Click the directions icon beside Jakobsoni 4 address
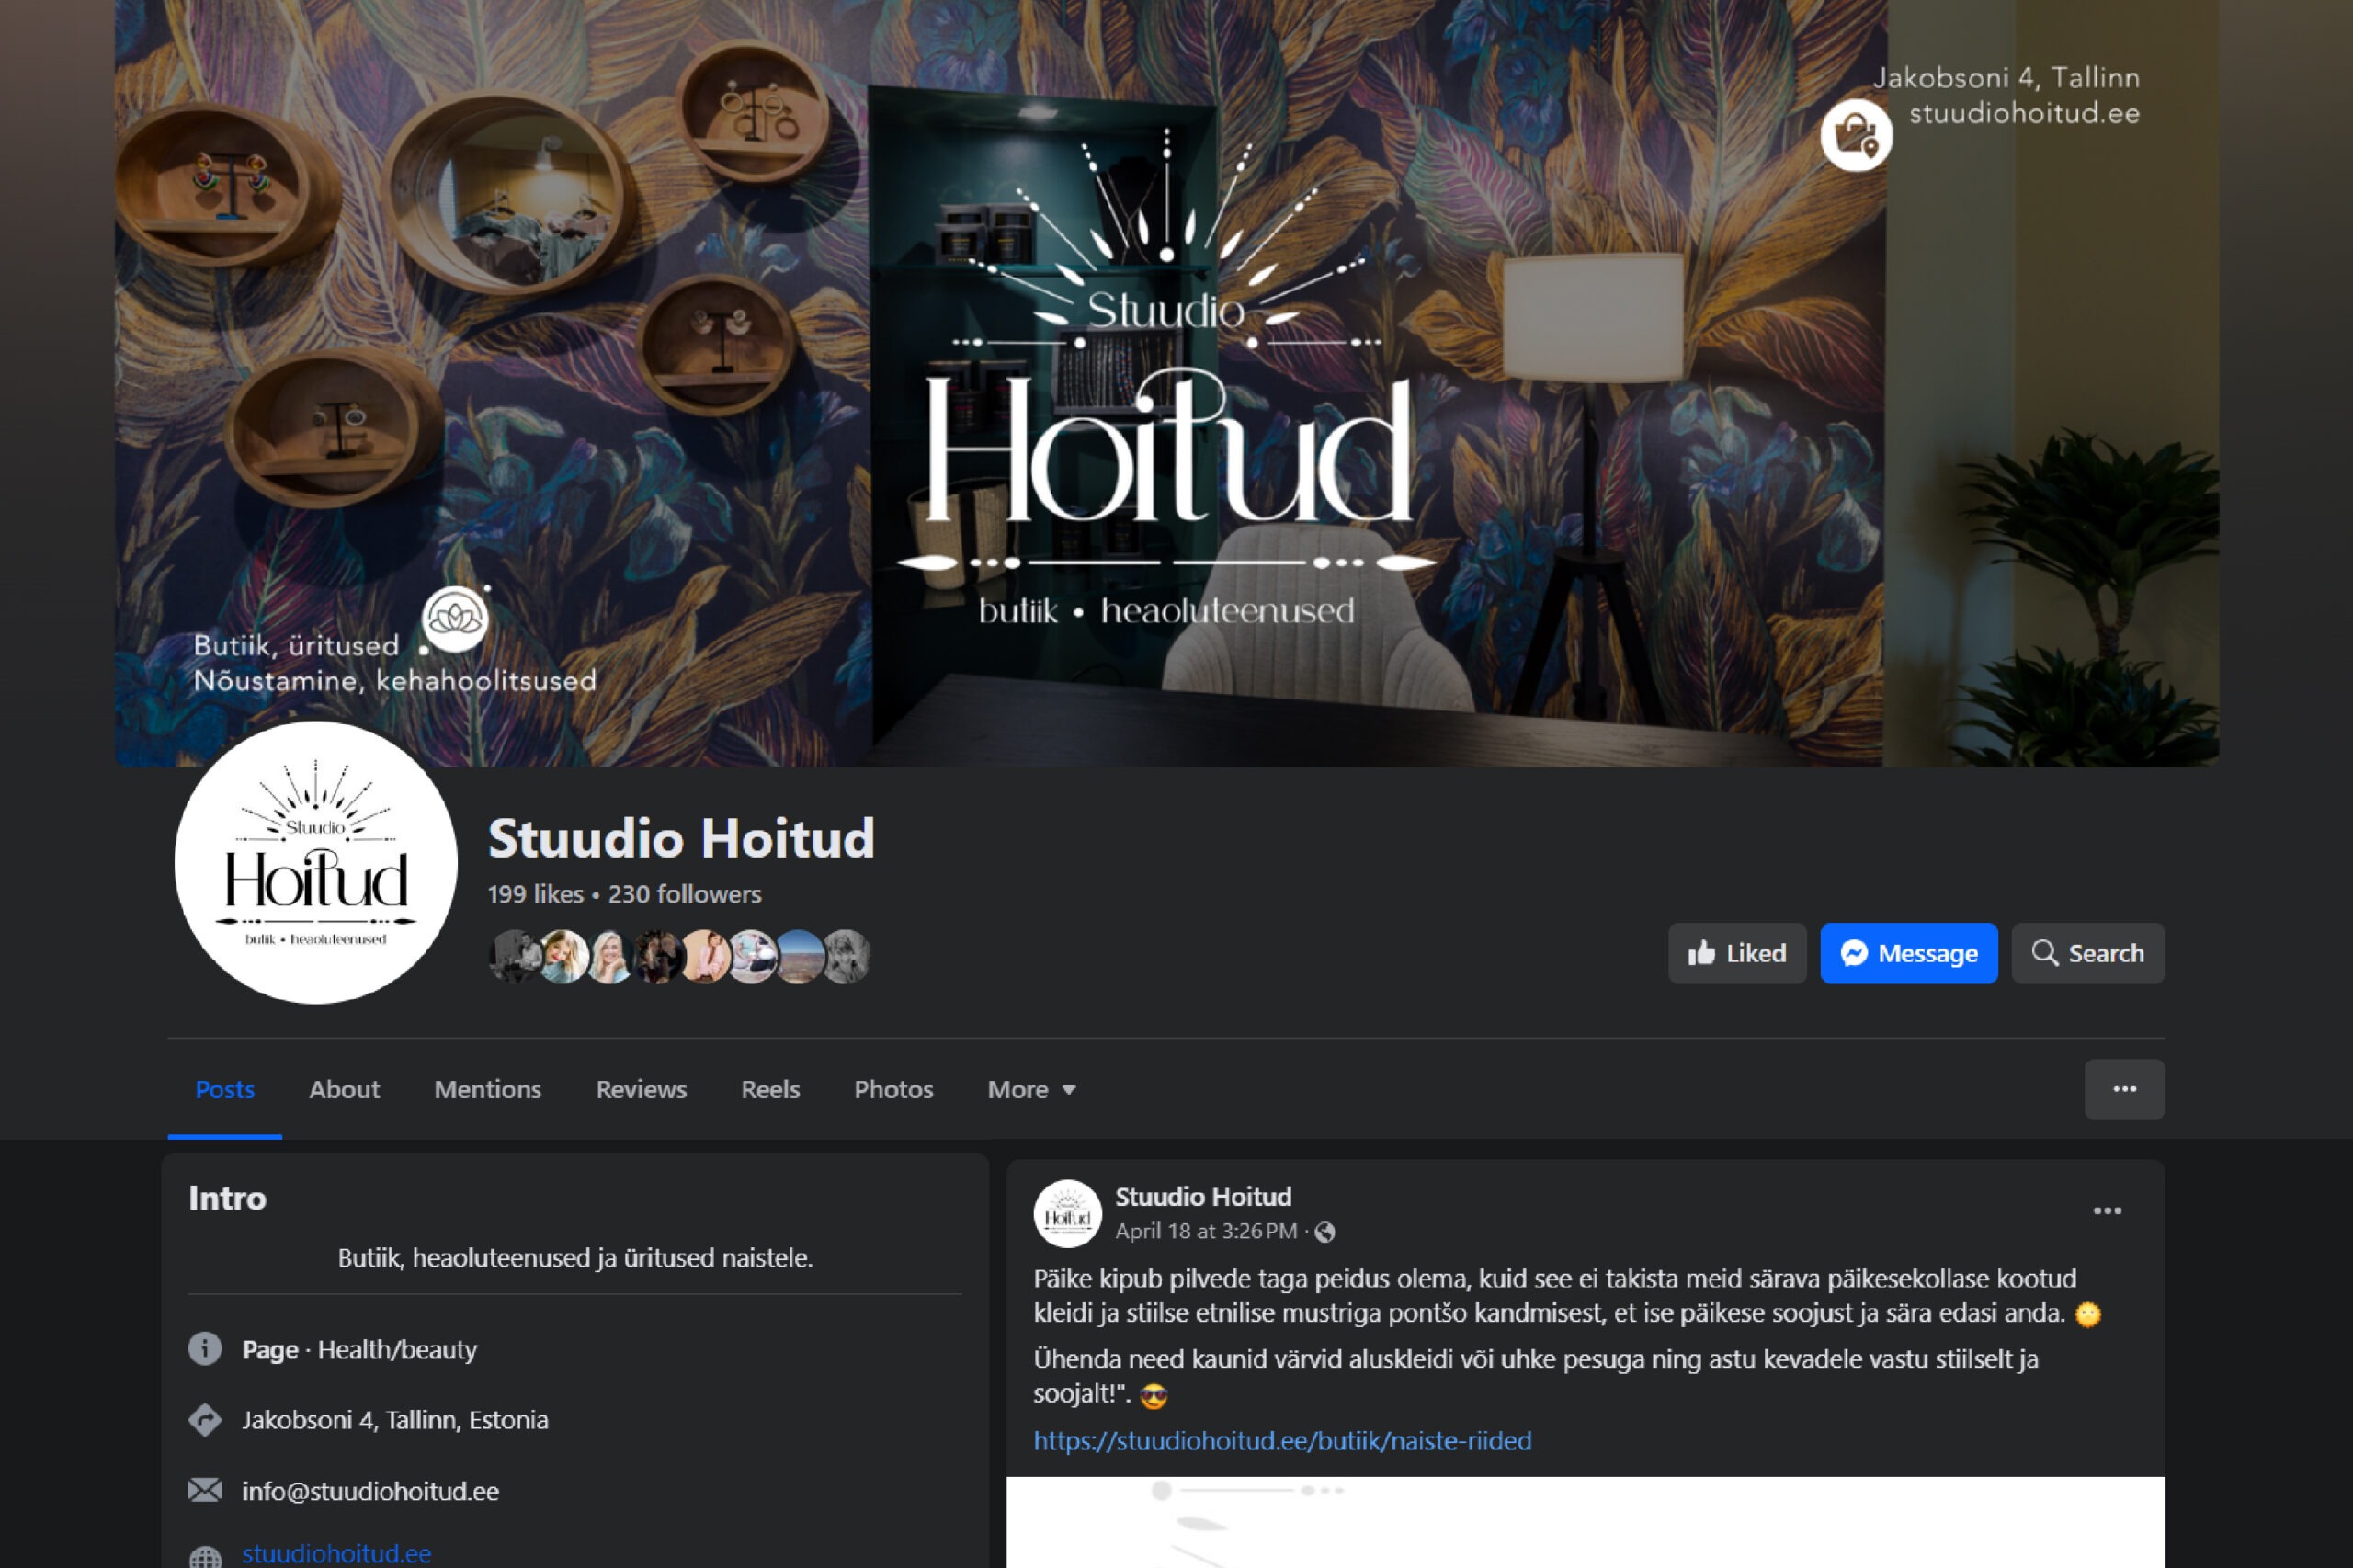 pos(205,1420)
